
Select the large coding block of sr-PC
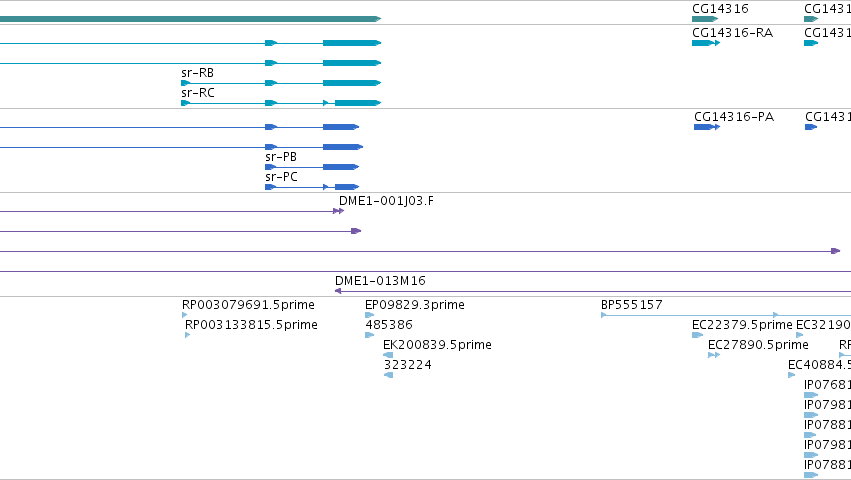click(x=347, y=187)
